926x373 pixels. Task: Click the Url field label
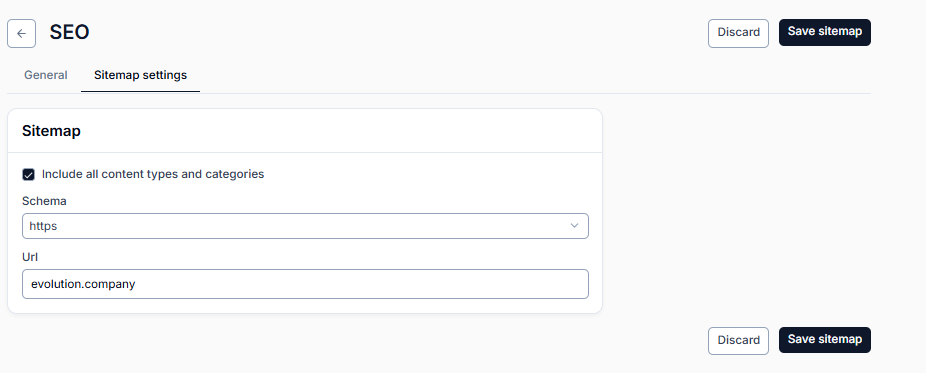(30, 257)
